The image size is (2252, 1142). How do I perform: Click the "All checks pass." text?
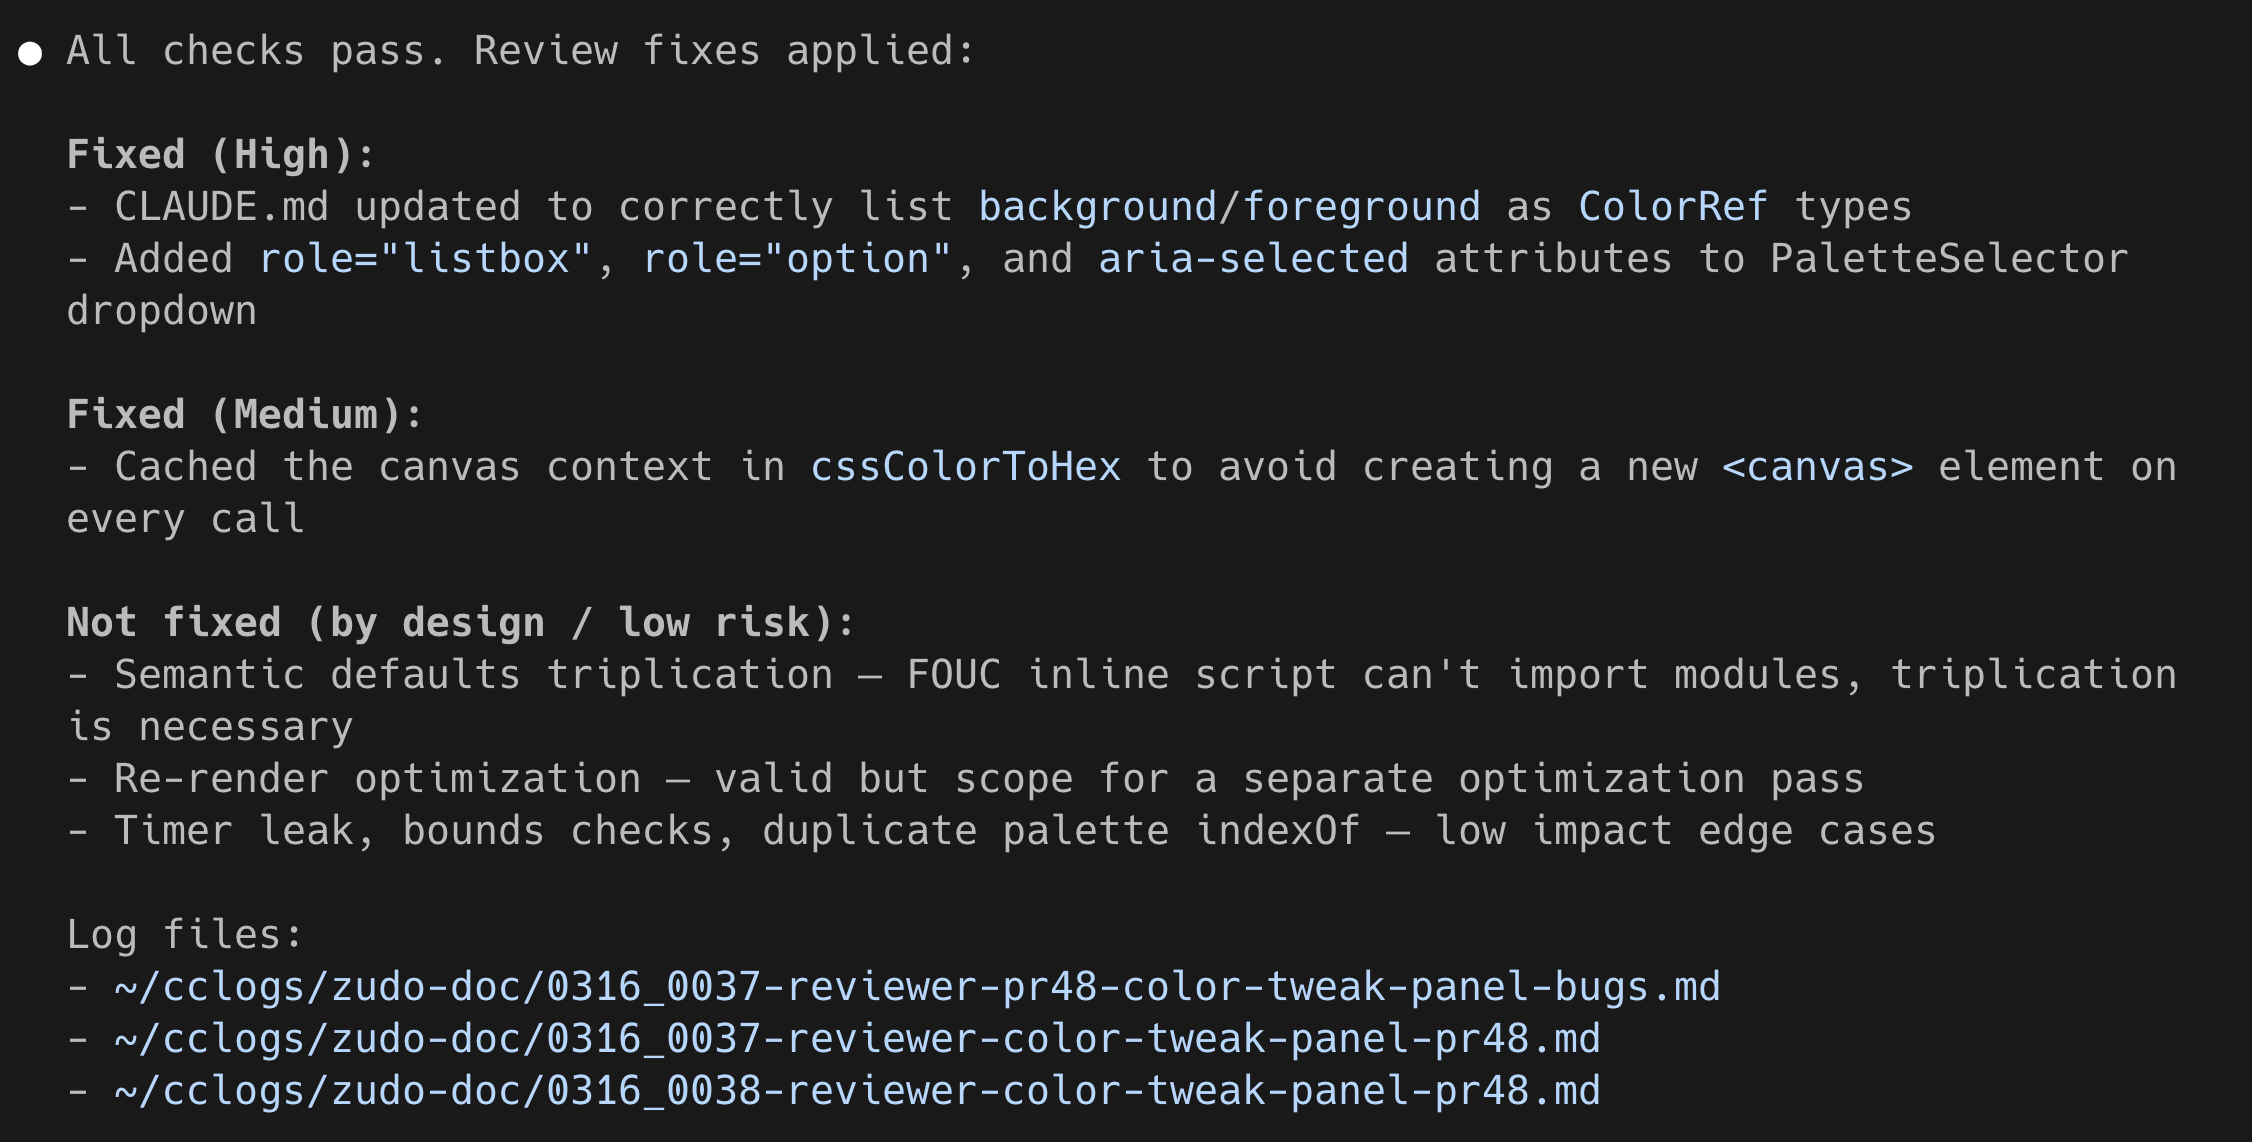(256, 51)
